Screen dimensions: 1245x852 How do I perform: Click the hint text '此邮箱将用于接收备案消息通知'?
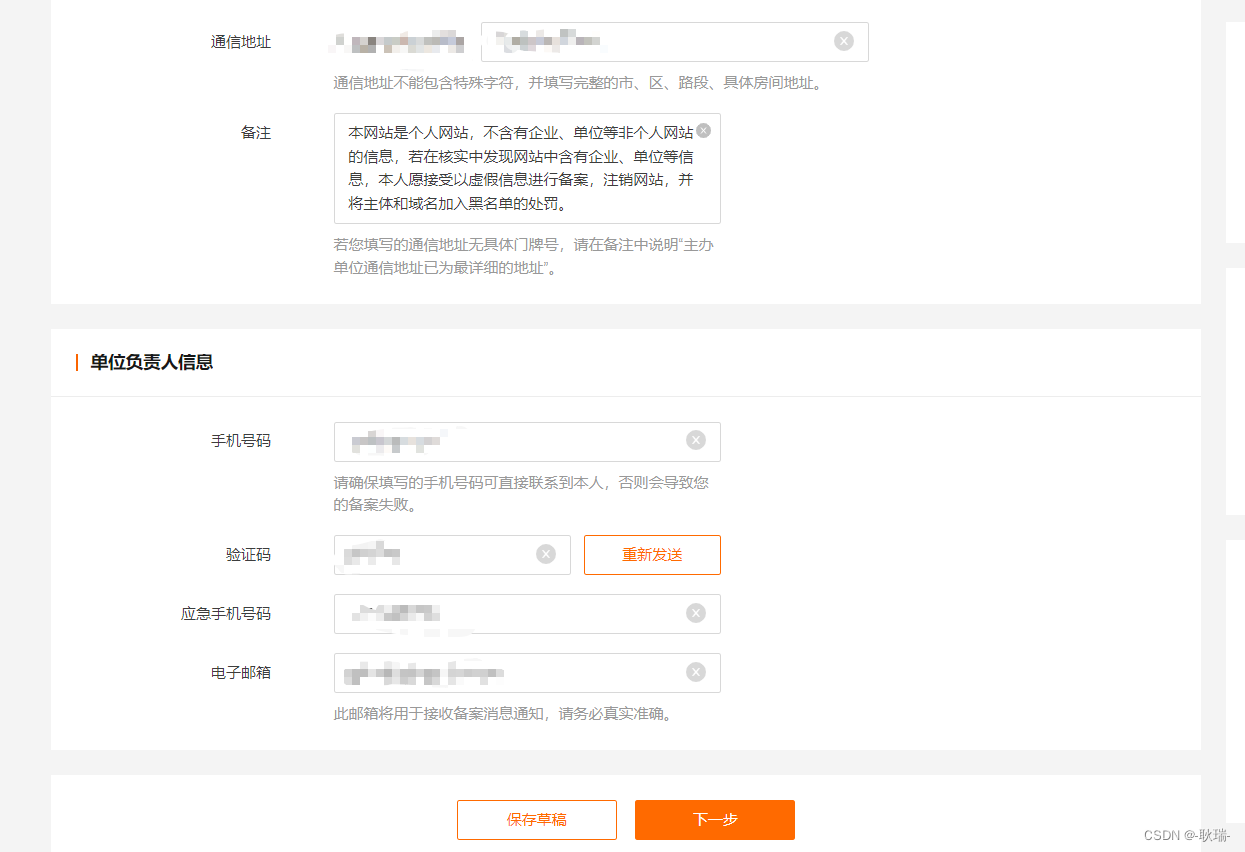[441, 714]
